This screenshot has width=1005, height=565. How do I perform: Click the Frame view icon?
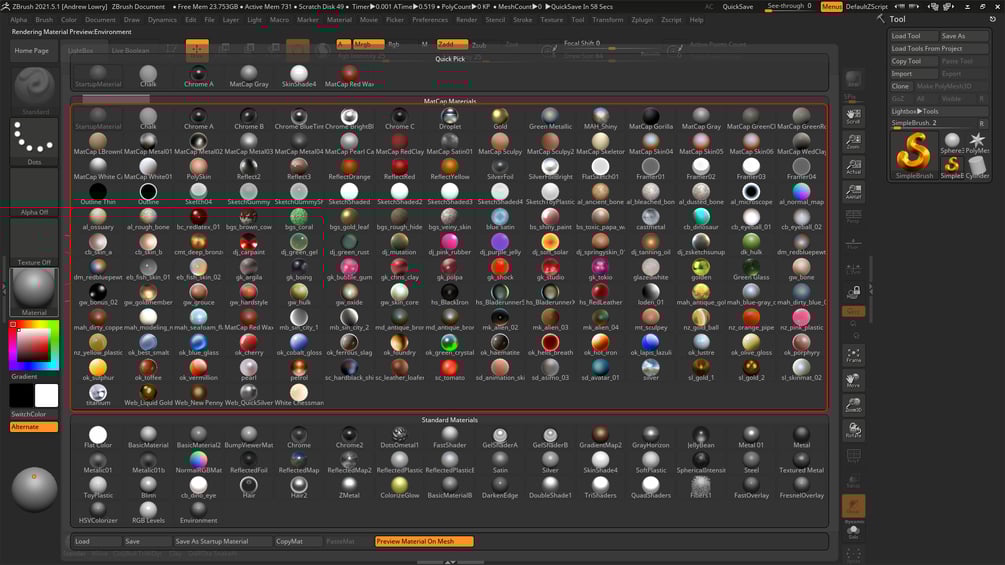(853, 356)
